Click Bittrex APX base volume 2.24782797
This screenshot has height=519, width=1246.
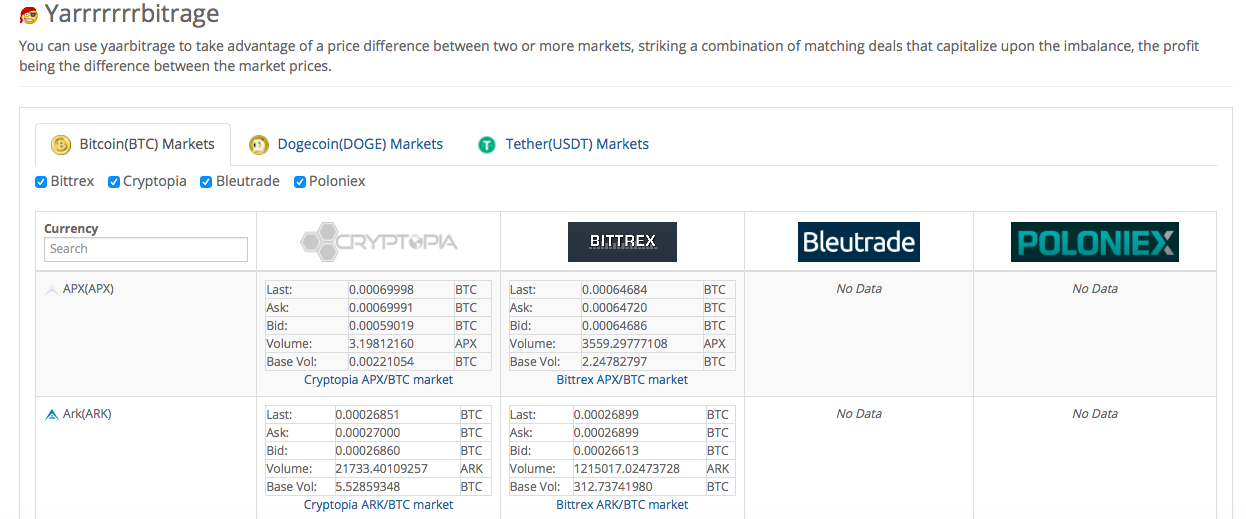pos(614,362)
